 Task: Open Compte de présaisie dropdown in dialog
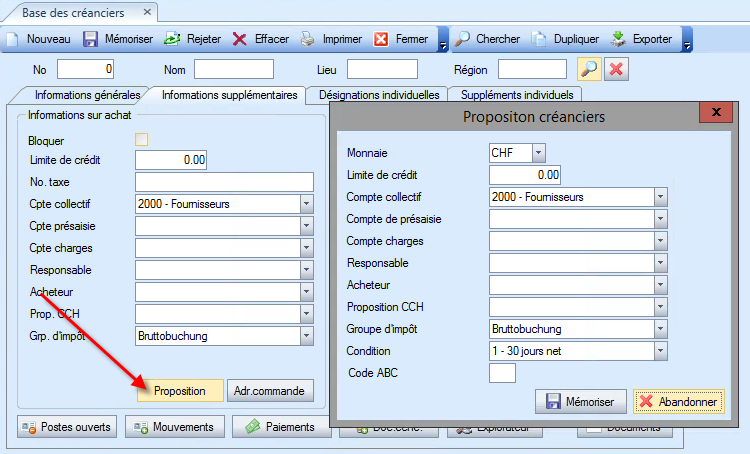(660, 219)
